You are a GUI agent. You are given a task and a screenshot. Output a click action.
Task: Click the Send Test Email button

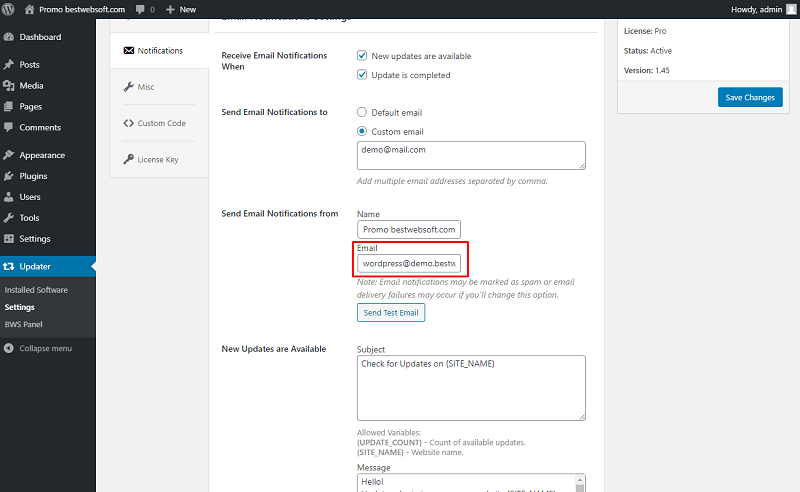(391, 312)
